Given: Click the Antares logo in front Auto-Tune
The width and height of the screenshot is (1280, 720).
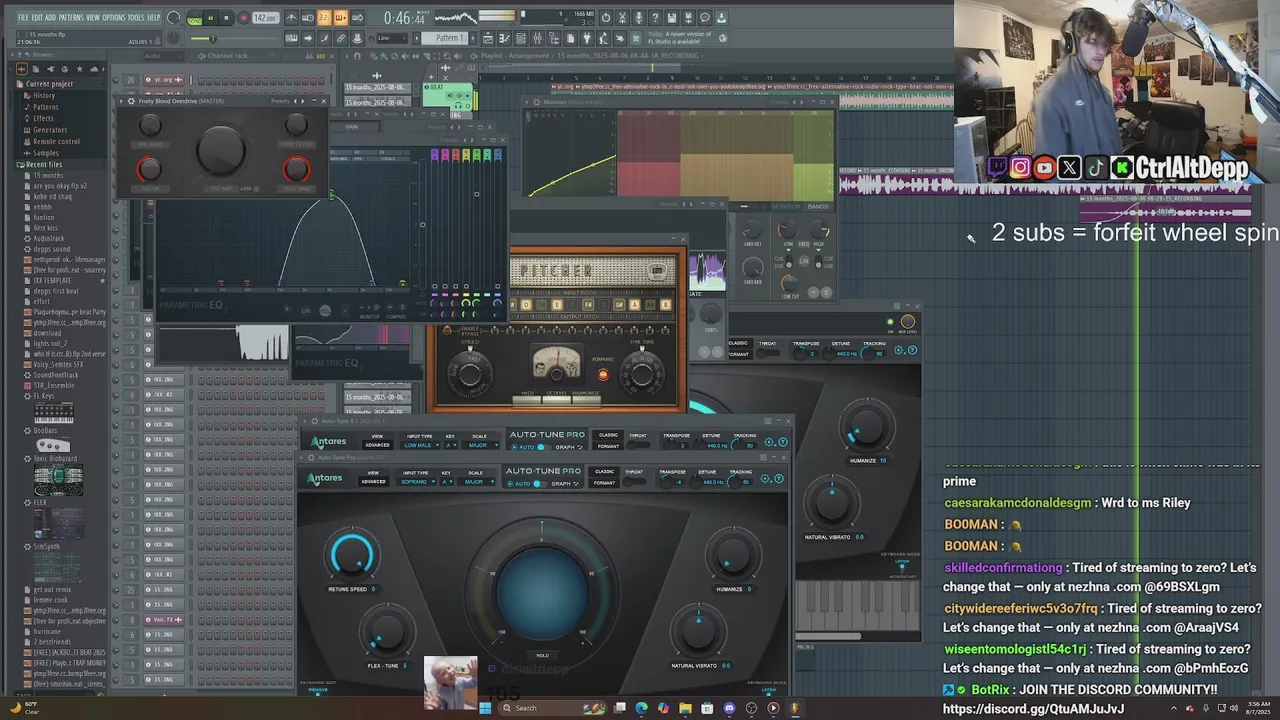Looking at the screenshot, I should pos(324,479).
